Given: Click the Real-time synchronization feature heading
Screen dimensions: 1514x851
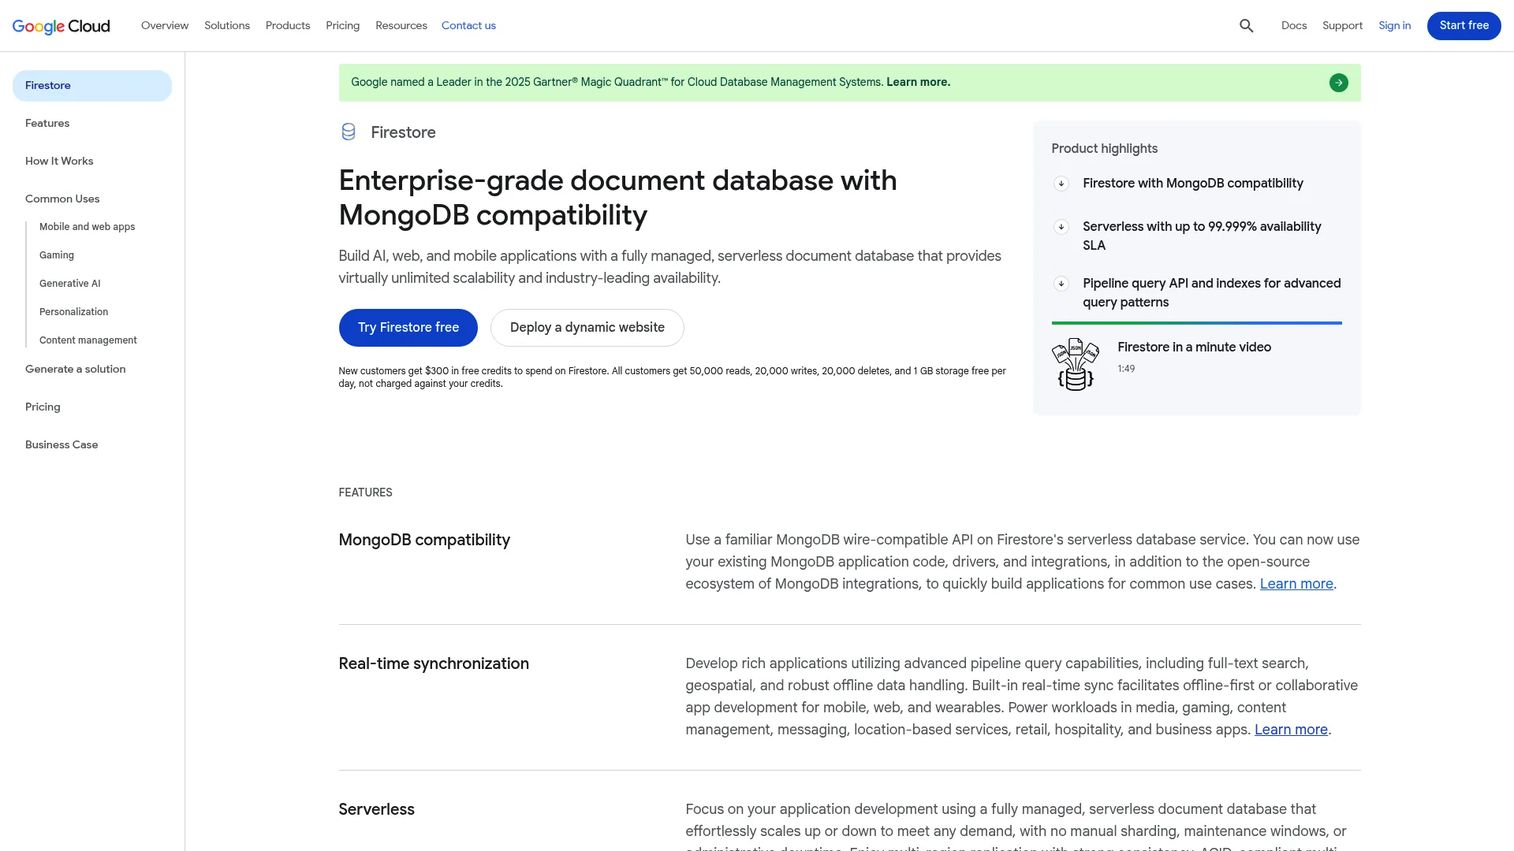Looking at the screenshot, I should (x=434, y=664).
